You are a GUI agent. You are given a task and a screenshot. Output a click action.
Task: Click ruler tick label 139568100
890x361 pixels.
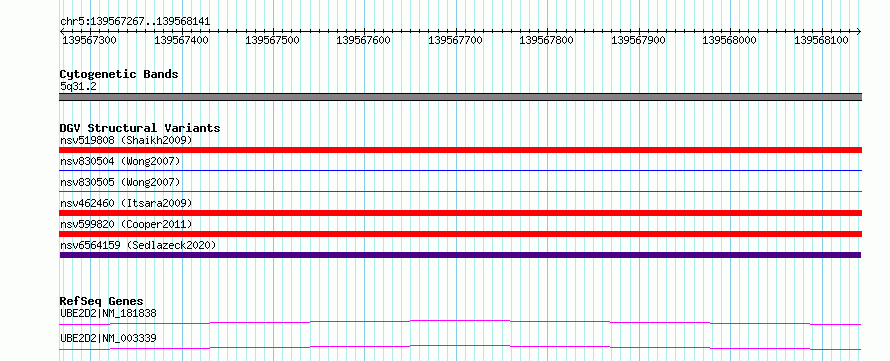821,41
